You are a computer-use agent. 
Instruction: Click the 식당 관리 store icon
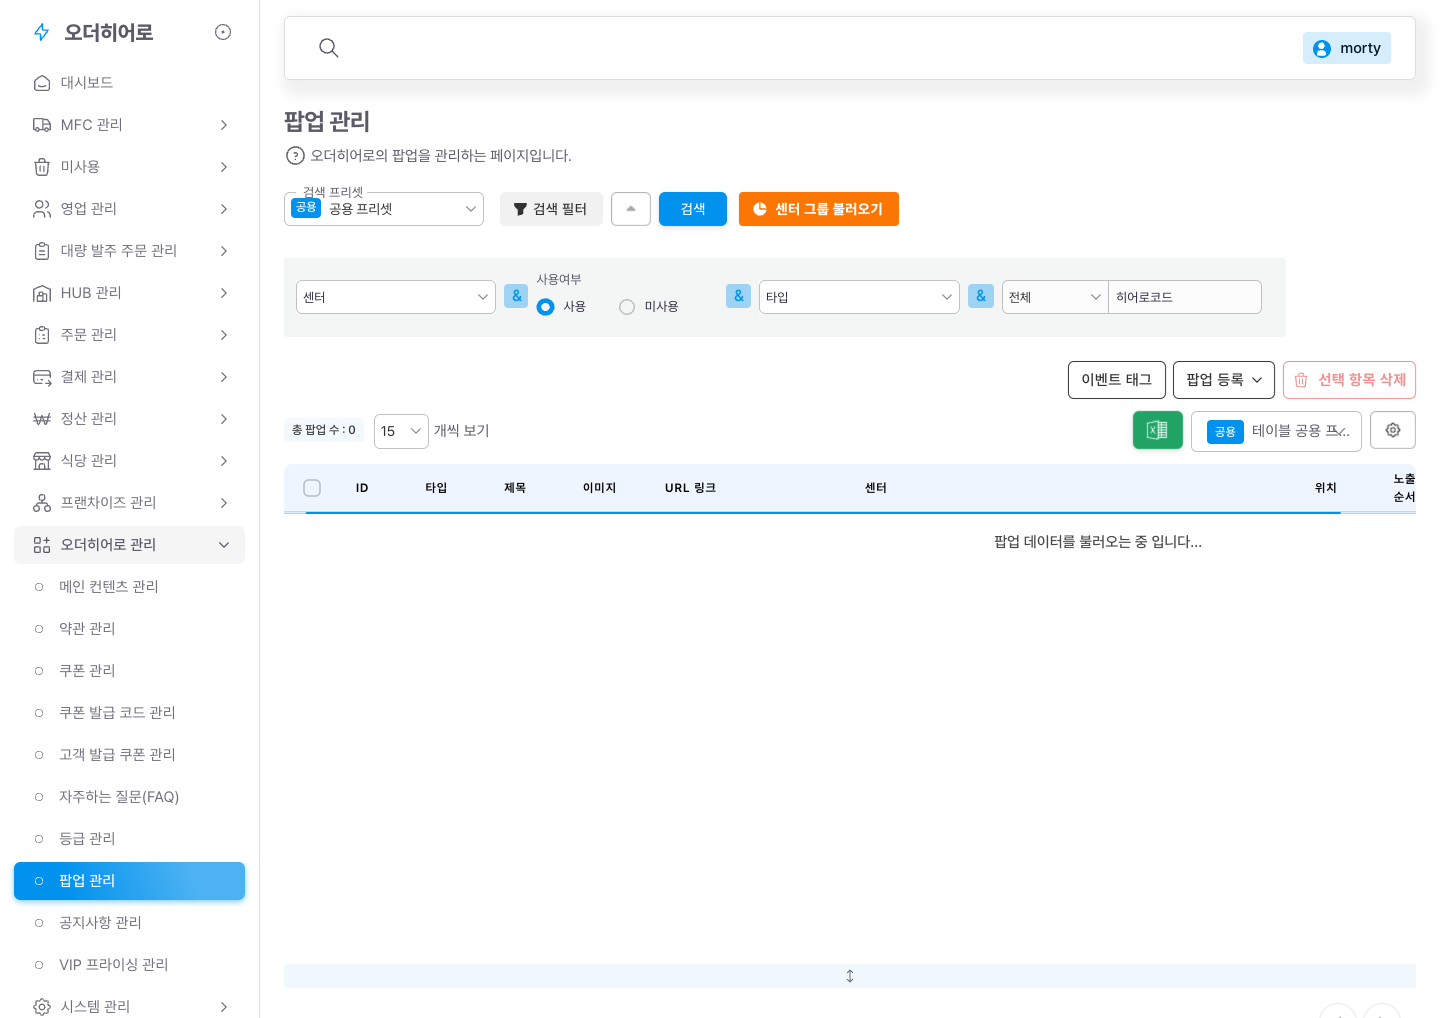pyautogui.click(x=42, y=461)
